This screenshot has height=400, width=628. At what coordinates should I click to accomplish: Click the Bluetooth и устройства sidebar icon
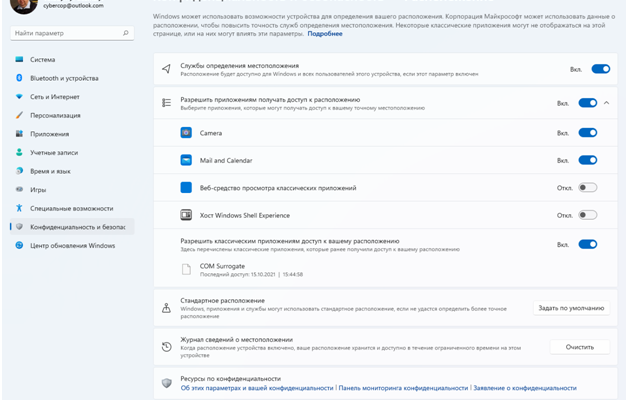pos(19,78)
